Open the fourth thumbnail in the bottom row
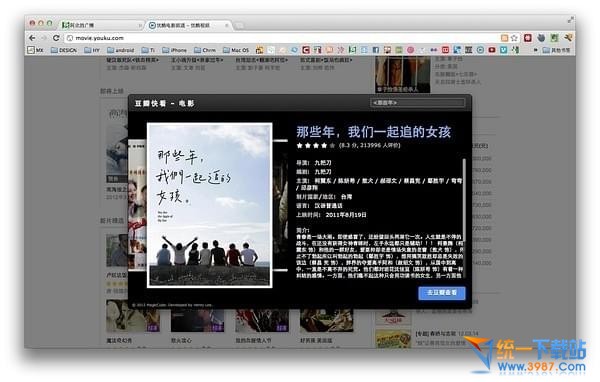Image resolution: width=600 pixels, height=382 pixels. (x=326, y=320)
